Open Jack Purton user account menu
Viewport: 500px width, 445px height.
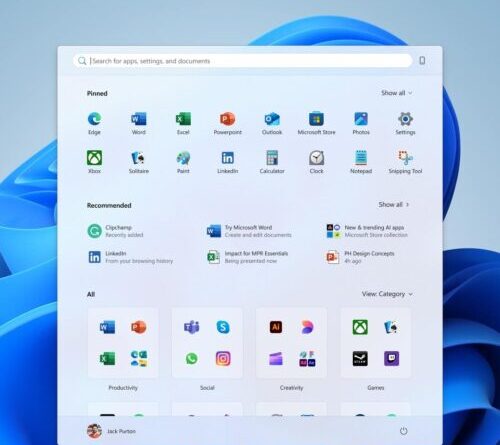[111, 431]
